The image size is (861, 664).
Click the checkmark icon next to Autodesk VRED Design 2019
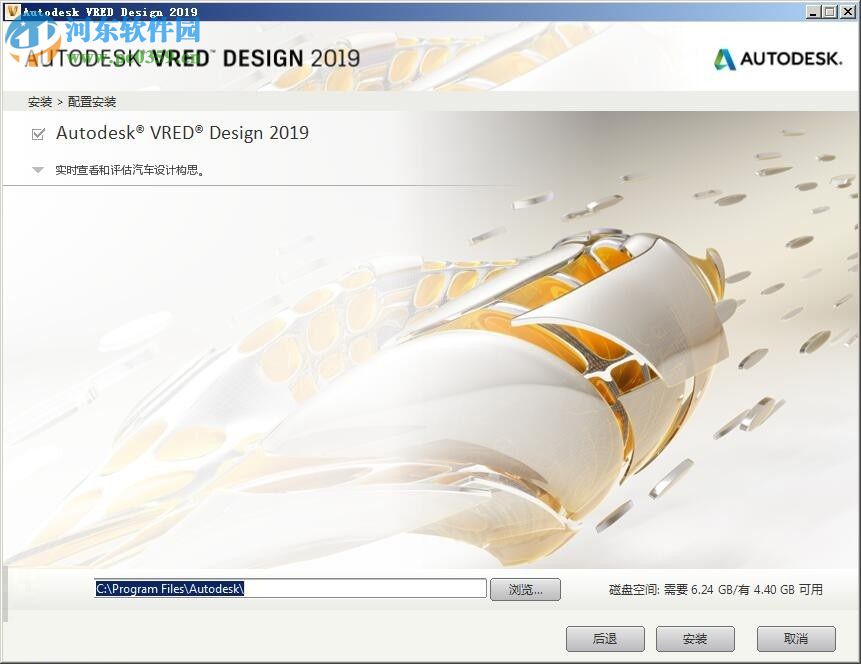point(40,132)
